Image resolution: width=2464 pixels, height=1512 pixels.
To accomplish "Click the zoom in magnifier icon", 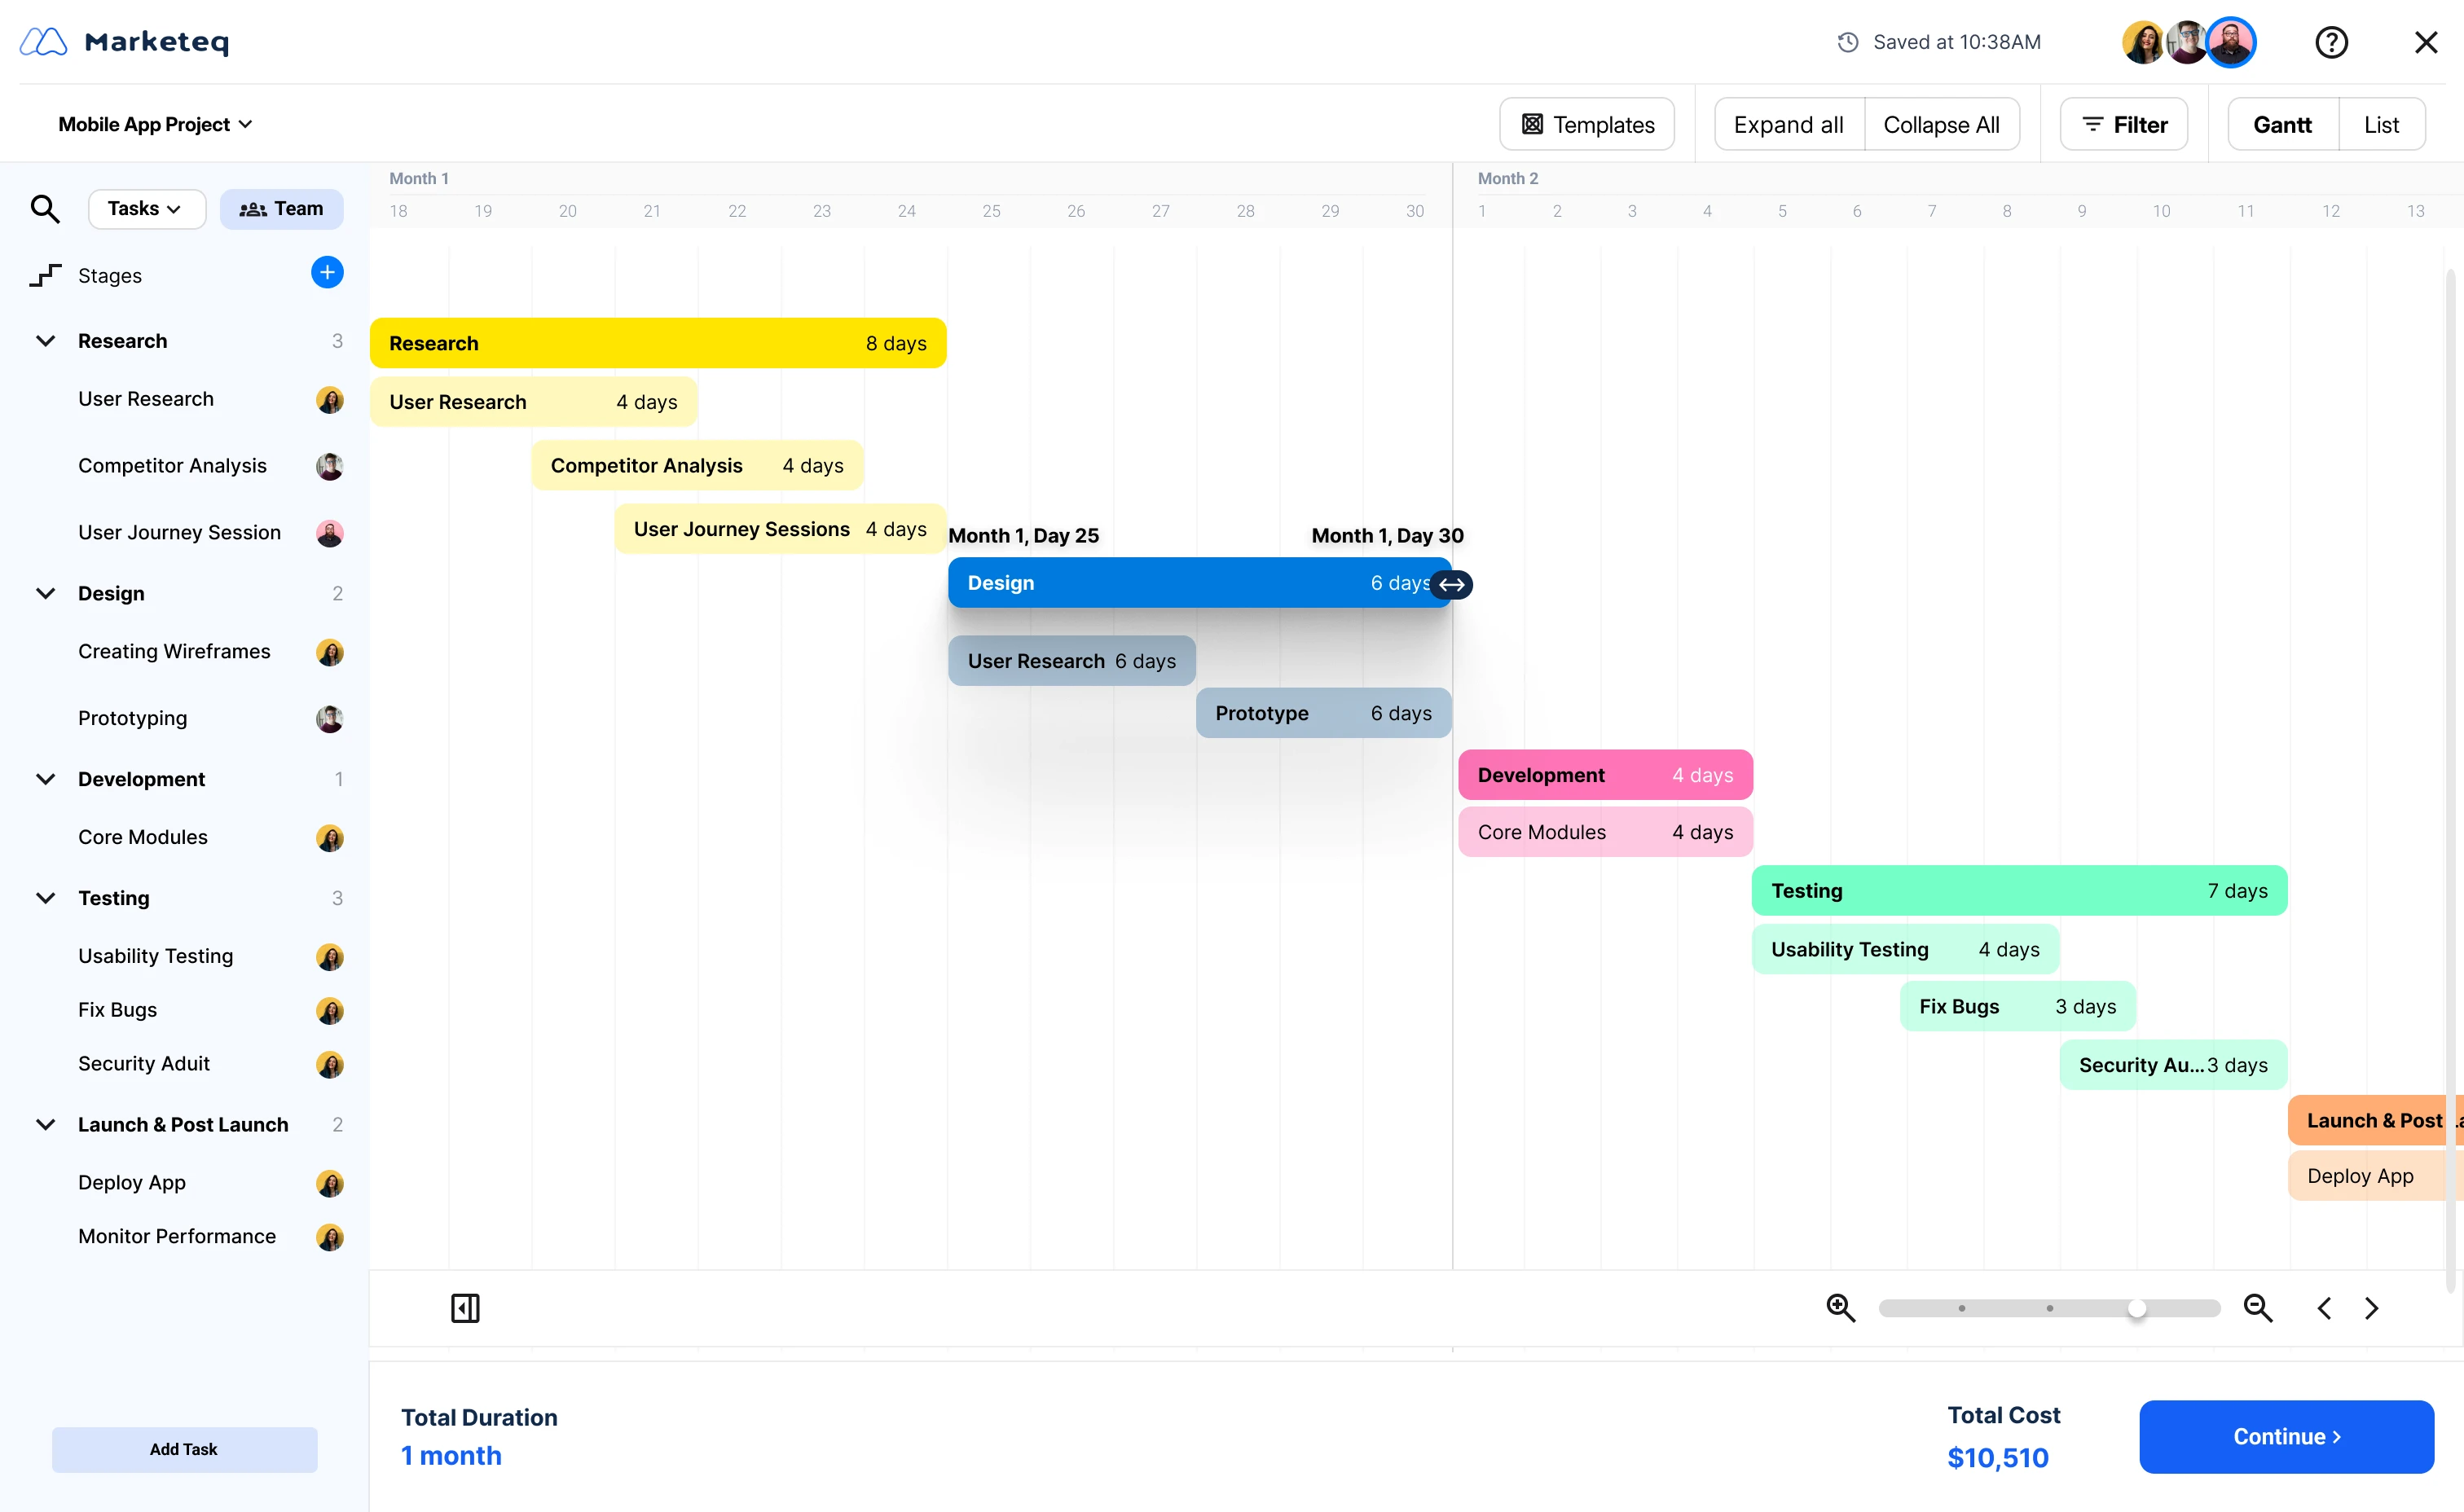I will tap(1841, 1308).
